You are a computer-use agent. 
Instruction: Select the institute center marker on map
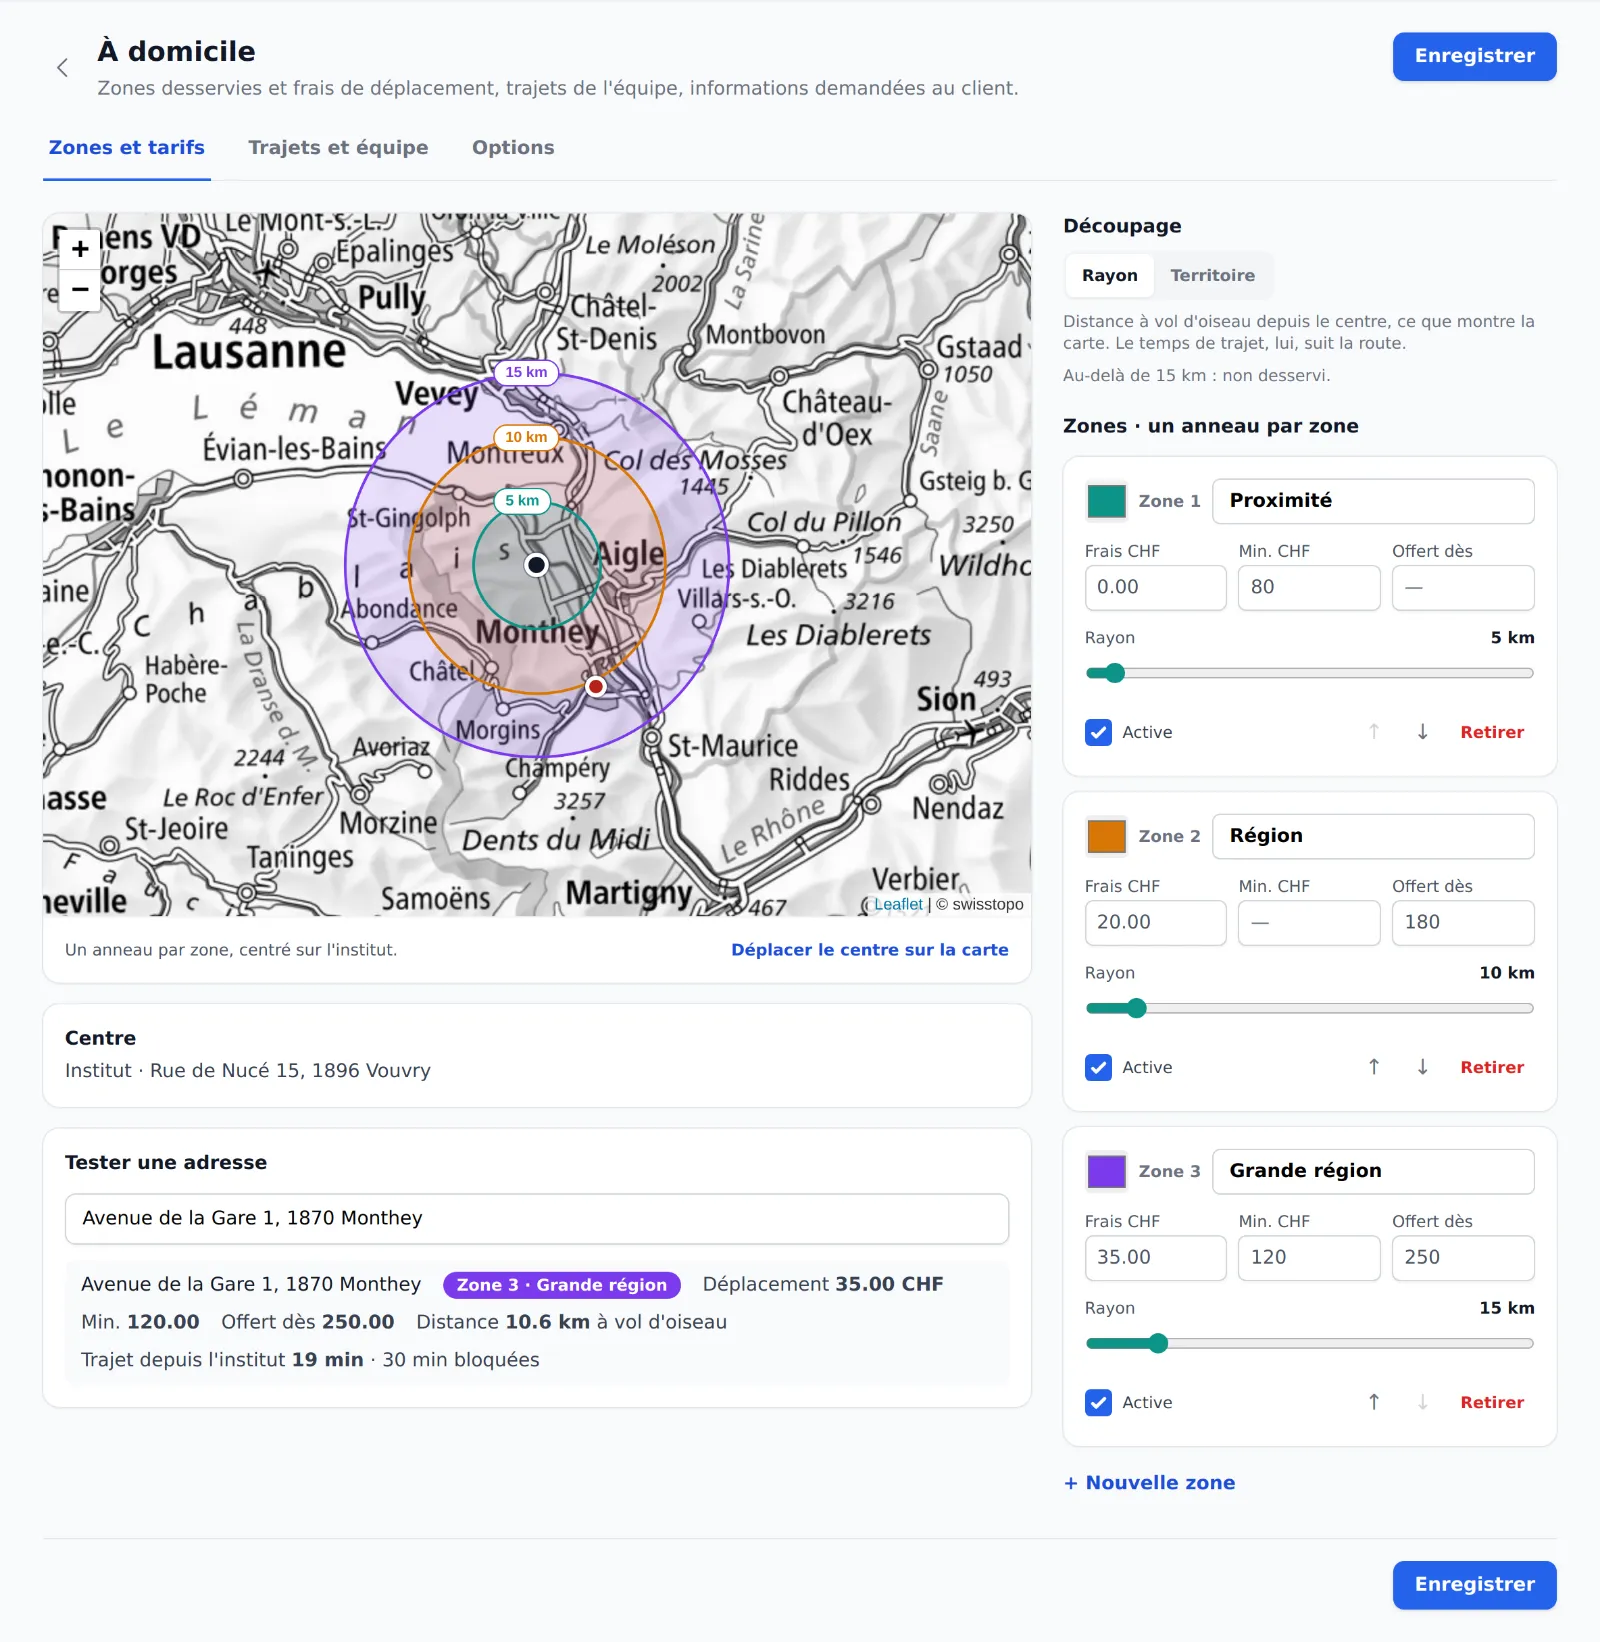(537, 565)
